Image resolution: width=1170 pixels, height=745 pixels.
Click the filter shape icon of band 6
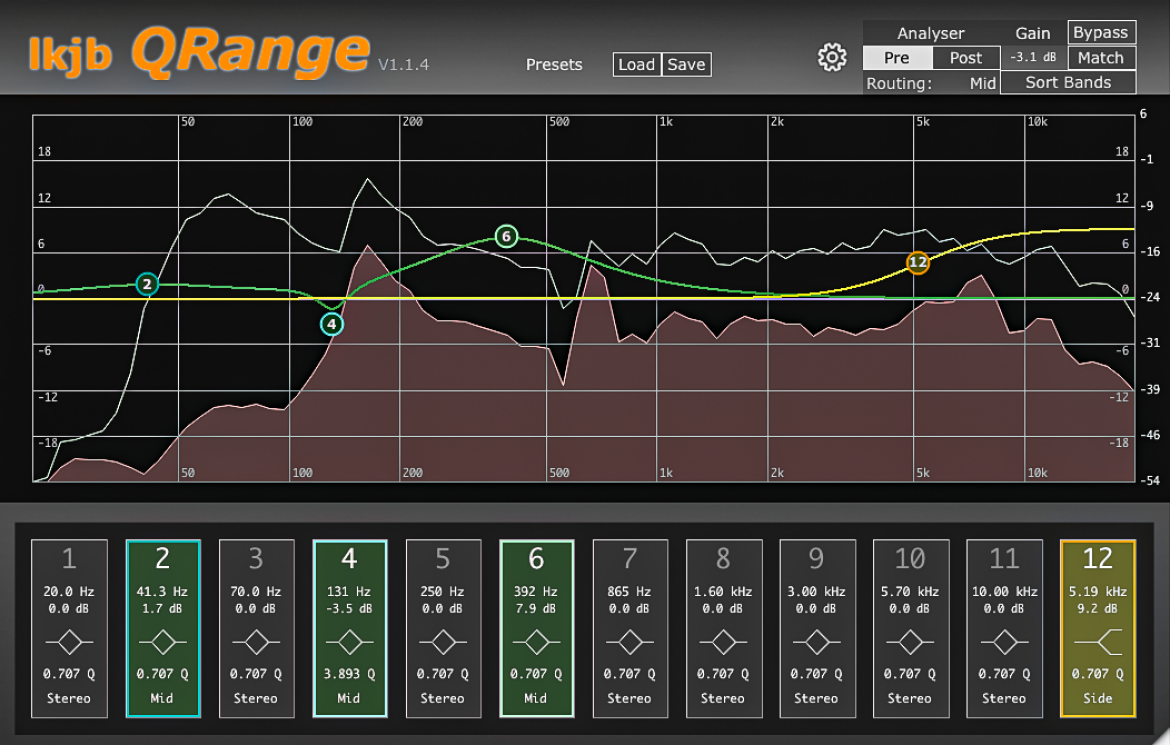536,642
